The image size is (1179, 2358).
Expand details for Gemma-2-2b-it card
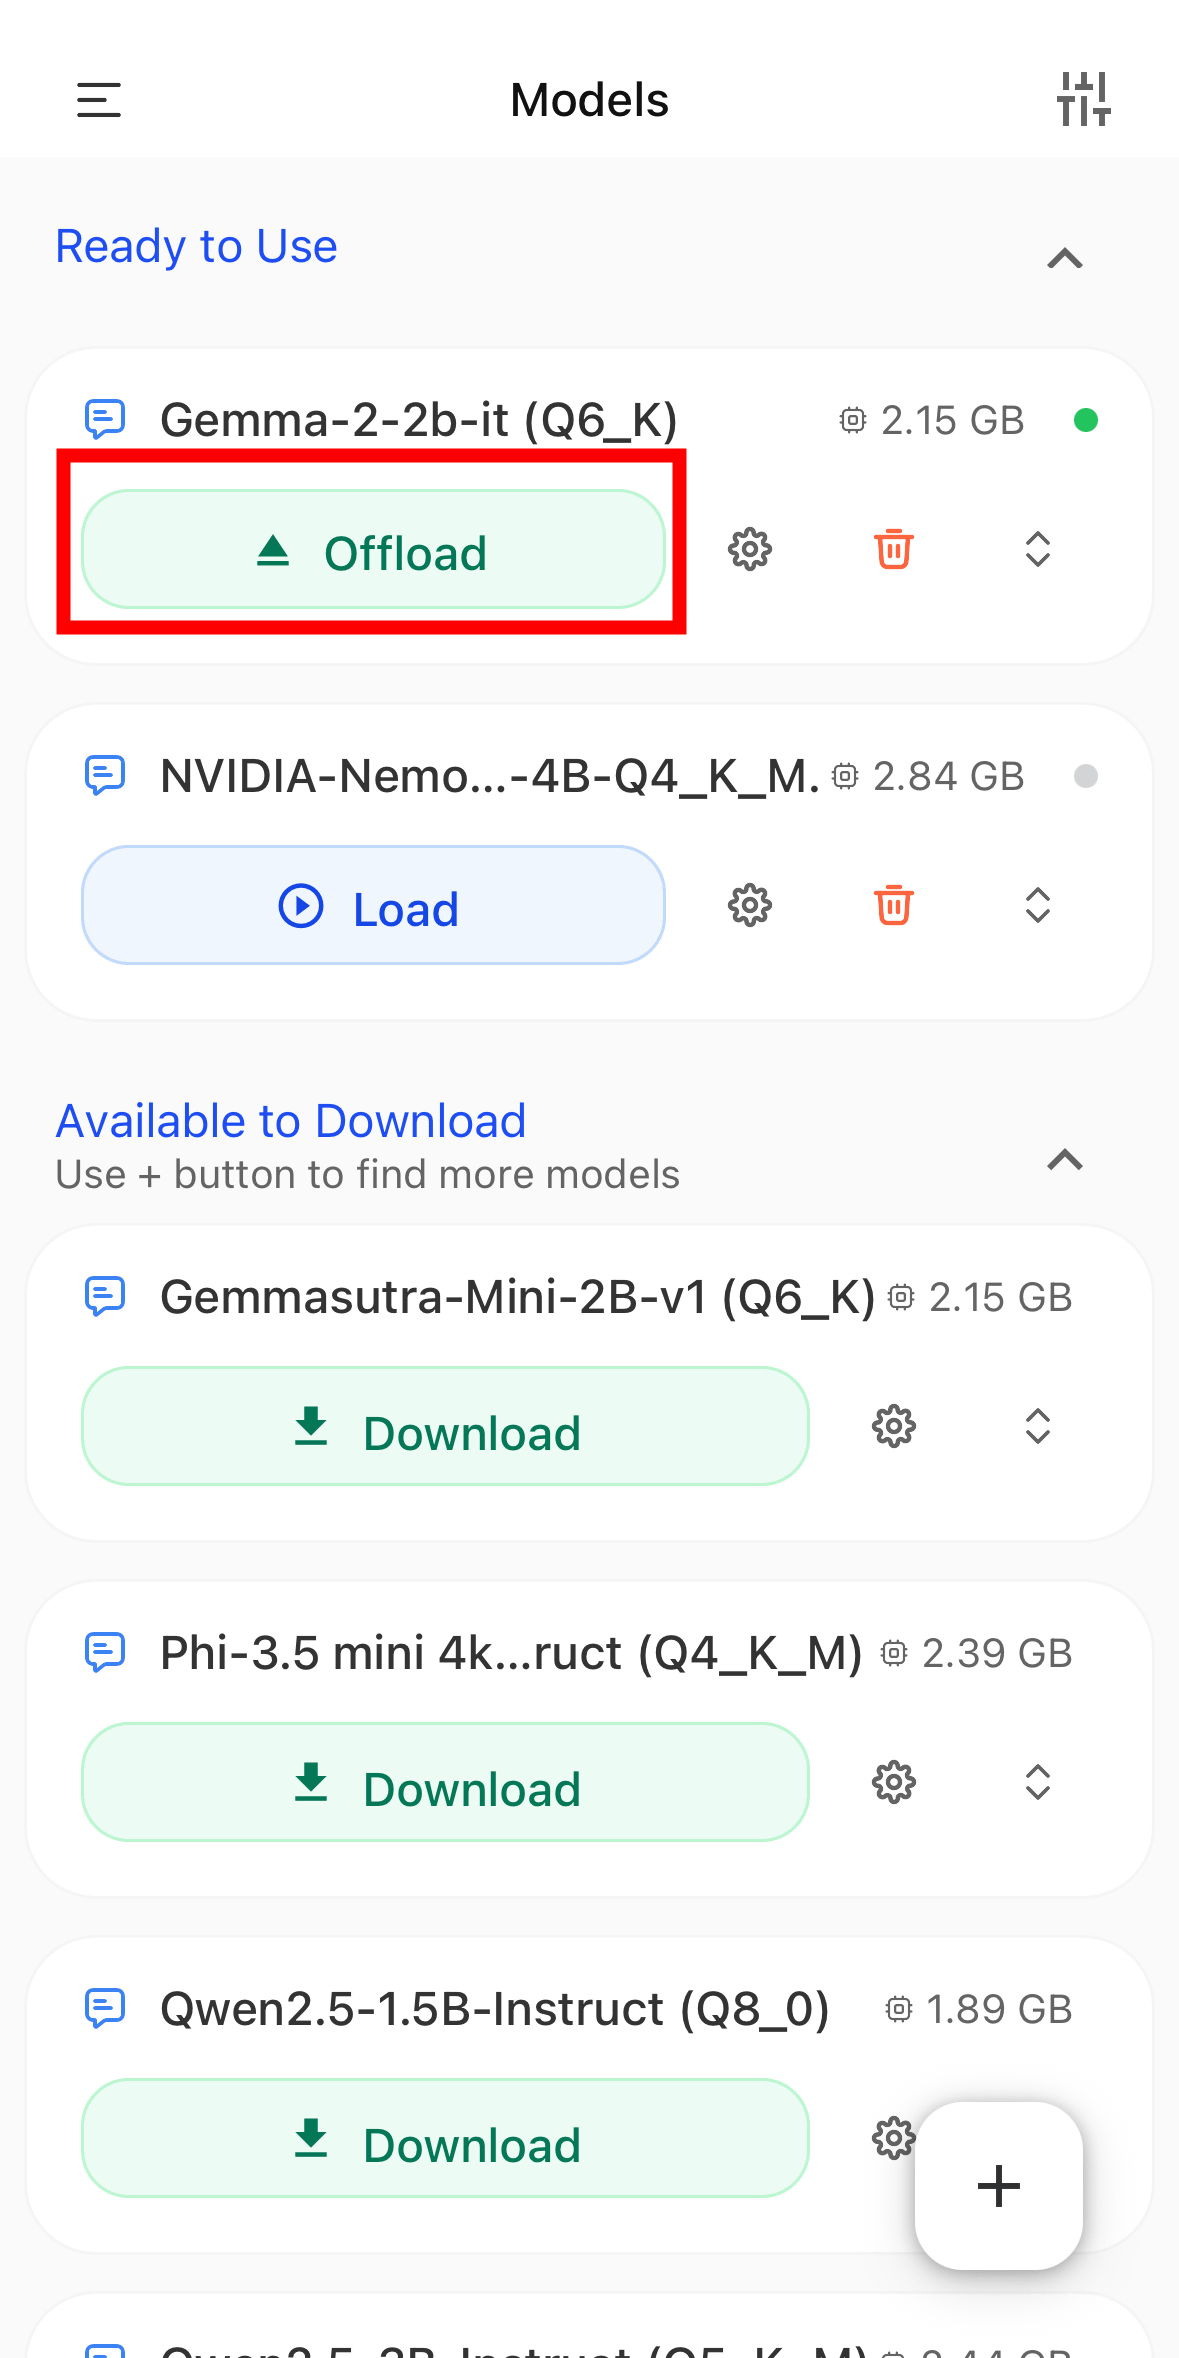coord(1038,549)
